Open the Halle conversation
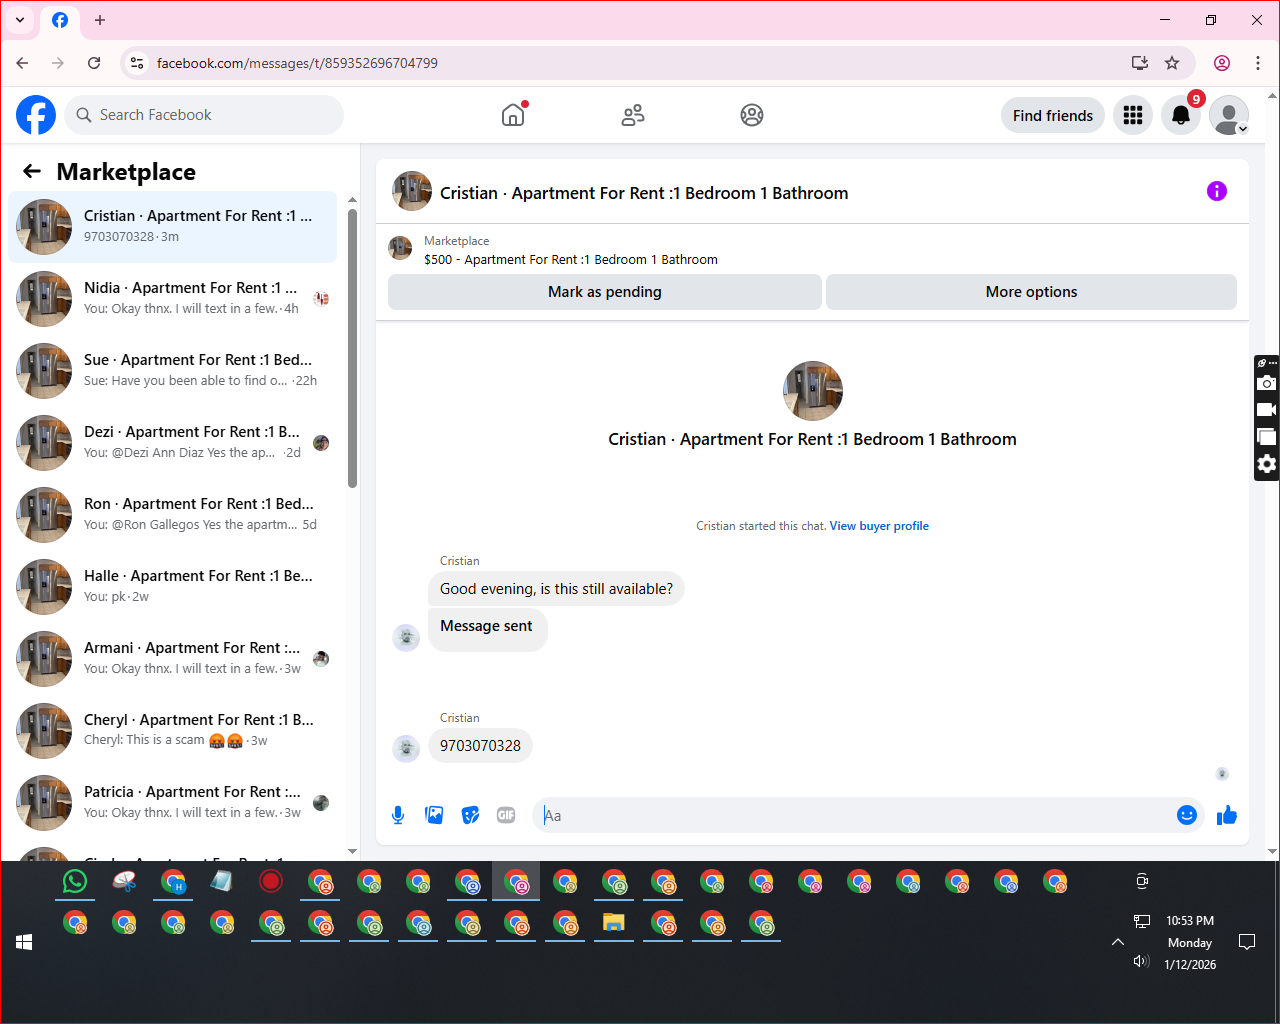 click(172, 587)
